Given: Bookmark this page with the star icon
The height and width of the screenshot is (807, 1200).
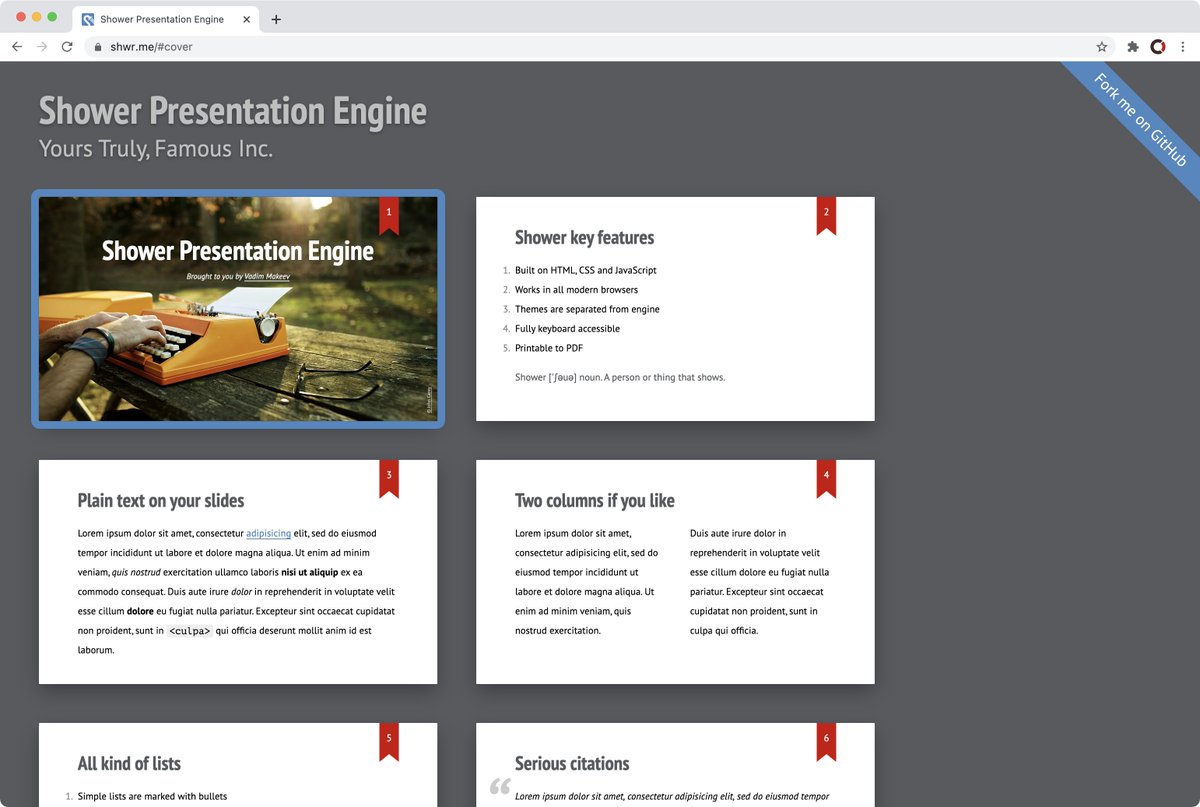Looking at the screenshot, I should click(1102, 47).
